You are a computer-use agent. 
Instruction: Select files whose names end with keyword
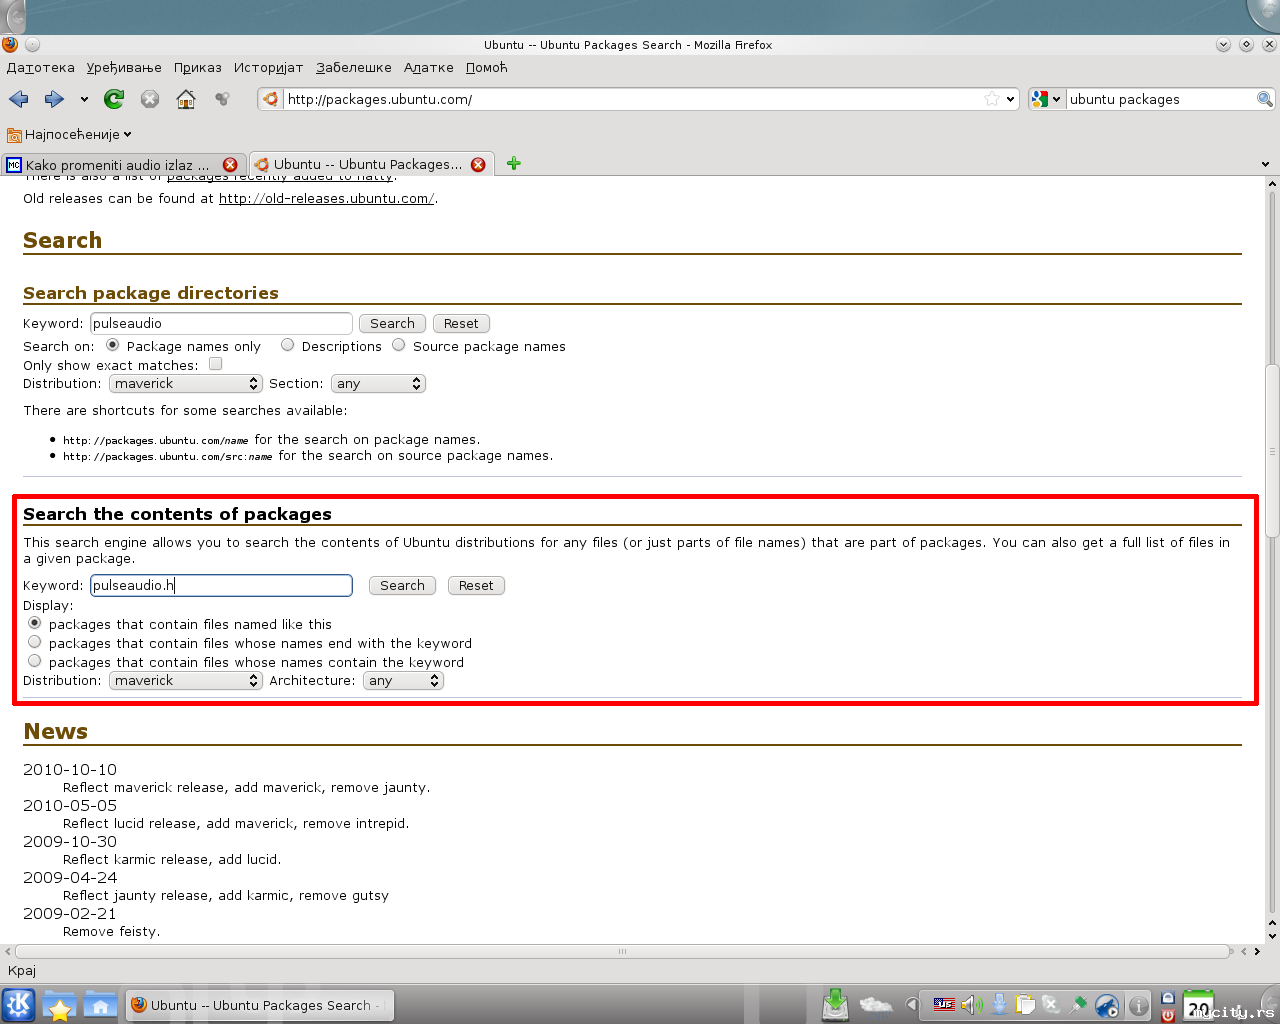(x=35, y=642)
